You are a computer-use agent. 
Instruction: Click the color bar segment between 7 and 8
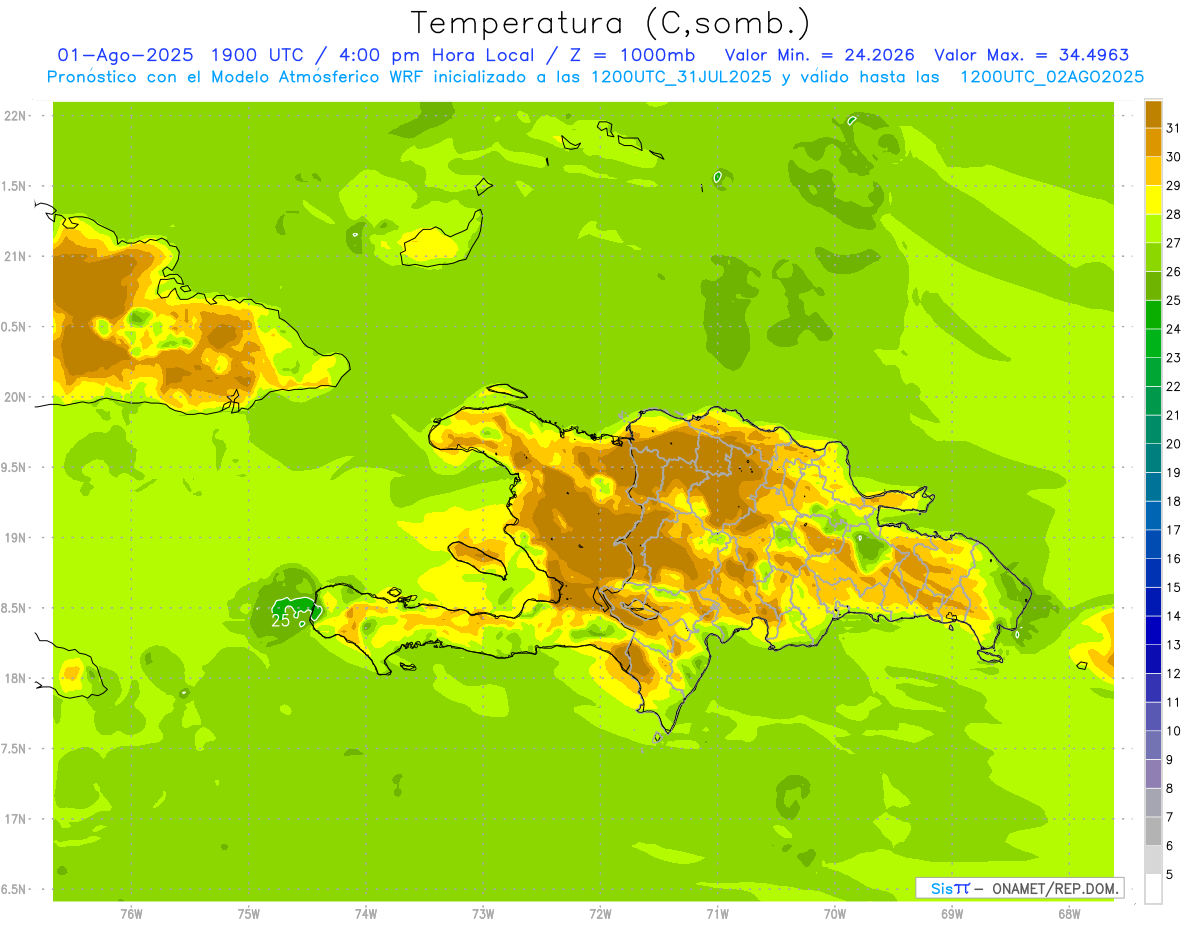click(x=1153, y=803)
